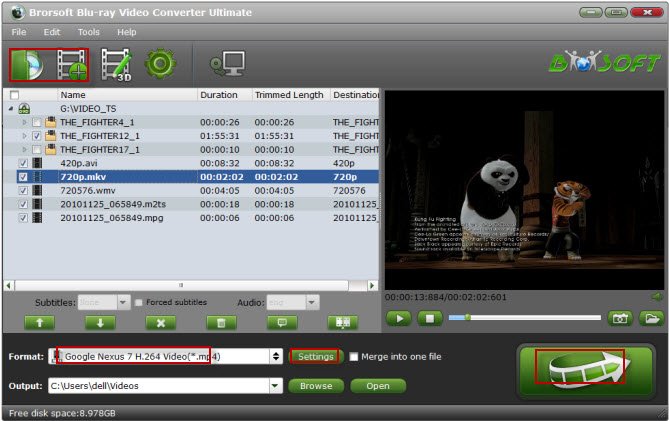Sort by the Duration column header
669x421 pixels.
(224, 95)
